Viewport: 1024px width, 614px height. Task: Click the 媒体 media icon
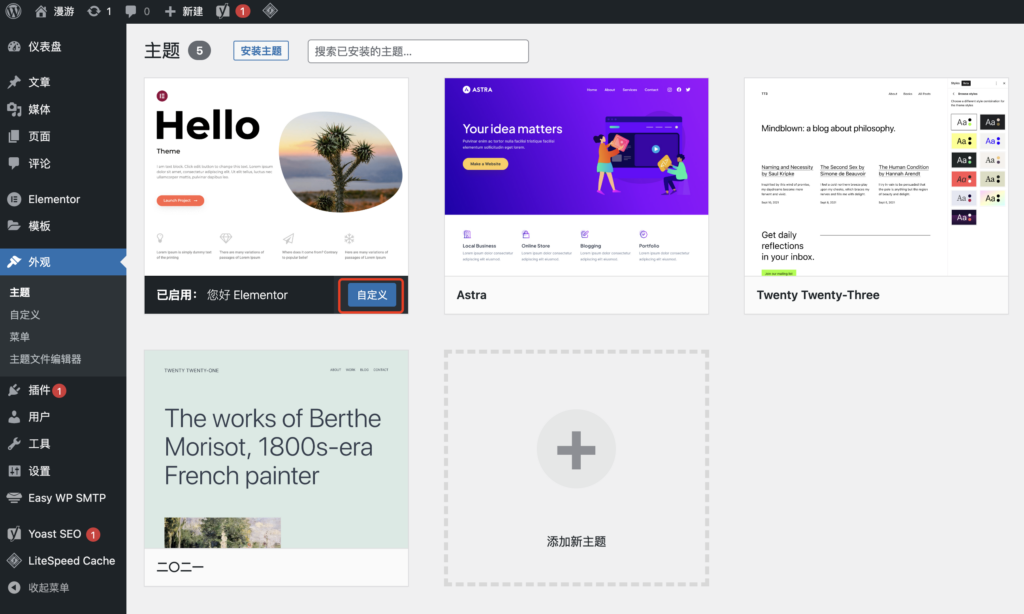14,109
